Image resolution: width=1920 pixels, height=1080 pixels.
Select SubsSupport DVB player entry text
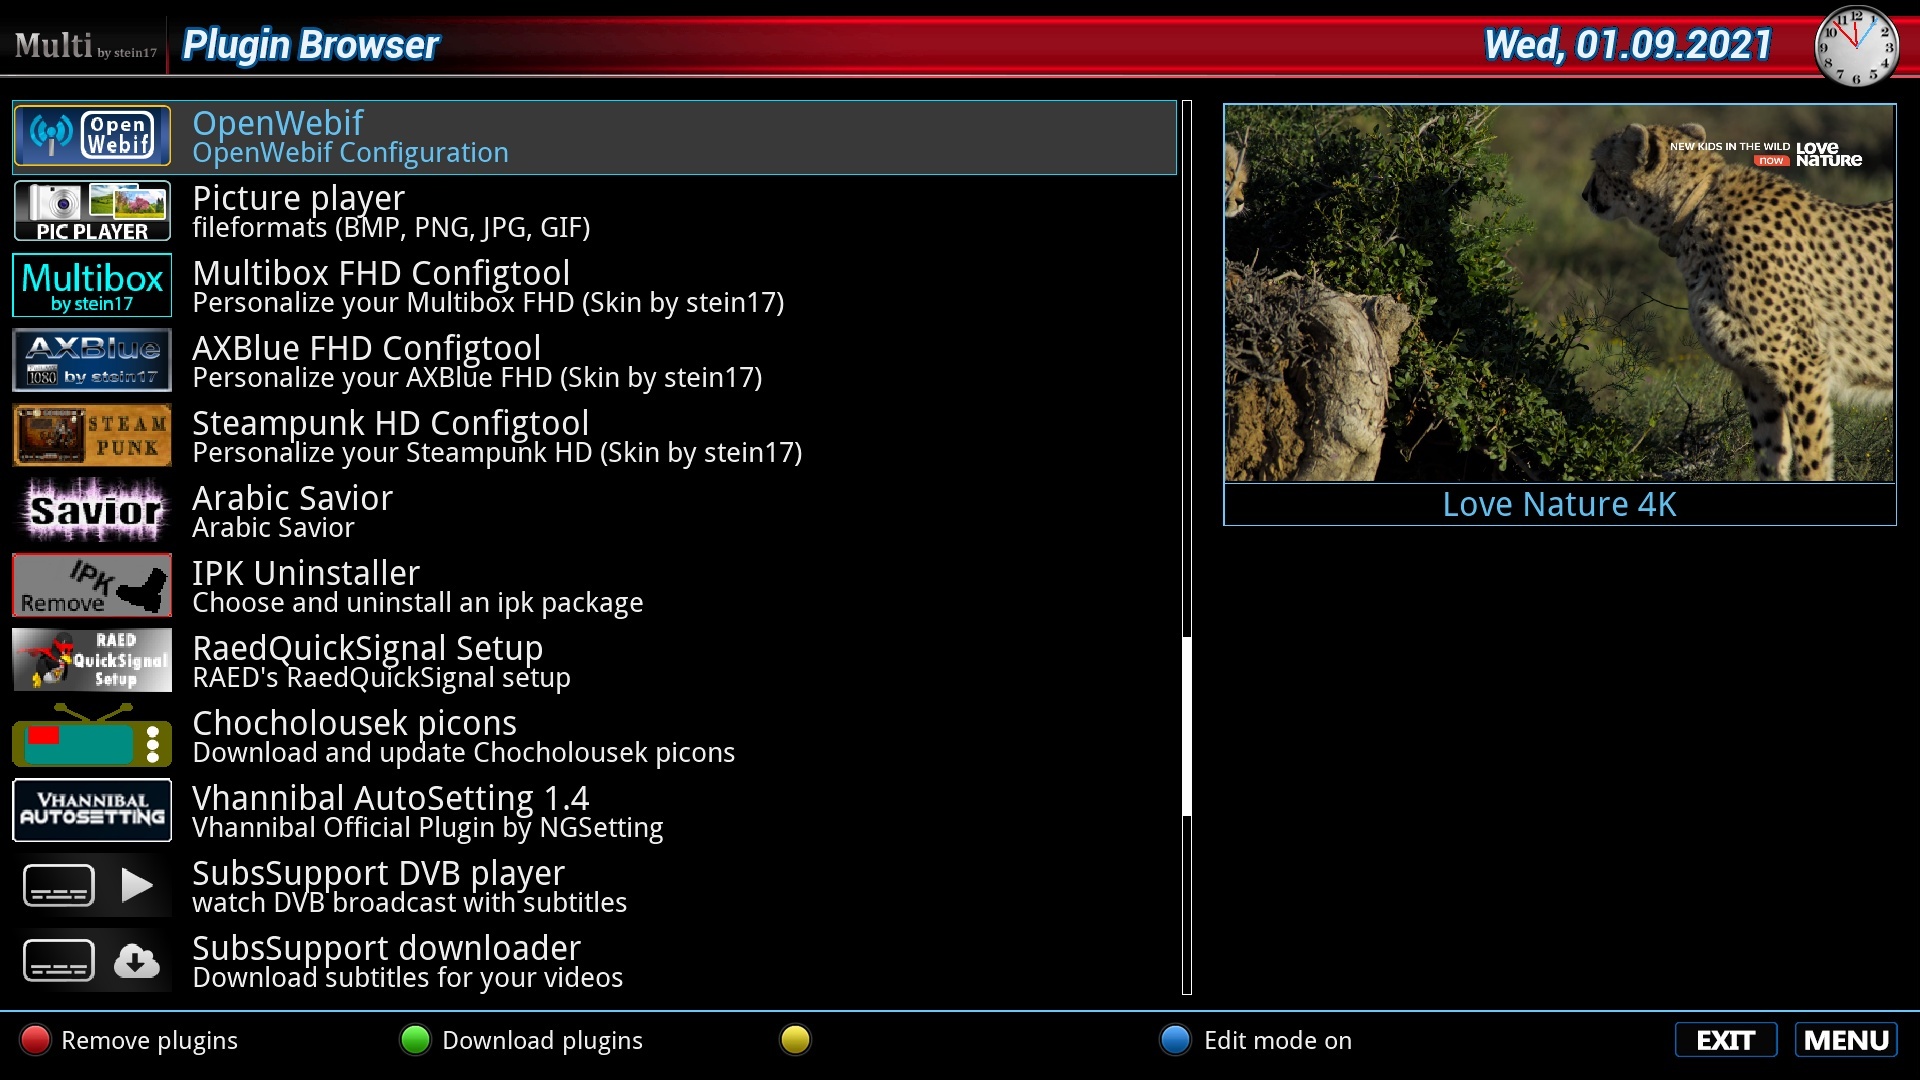pyautogui.click(x=409, y=887)
